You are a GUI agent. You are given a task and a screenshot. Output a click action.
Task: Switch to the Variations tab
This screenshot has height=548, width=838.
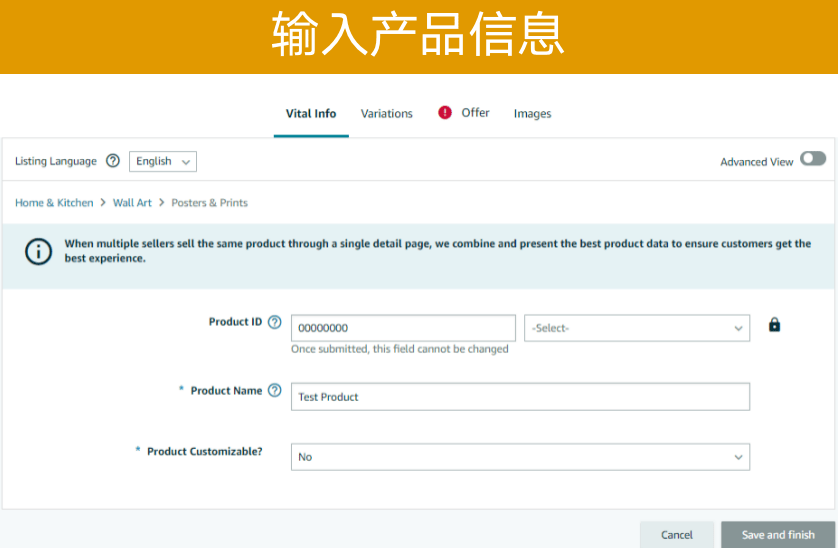387,114
